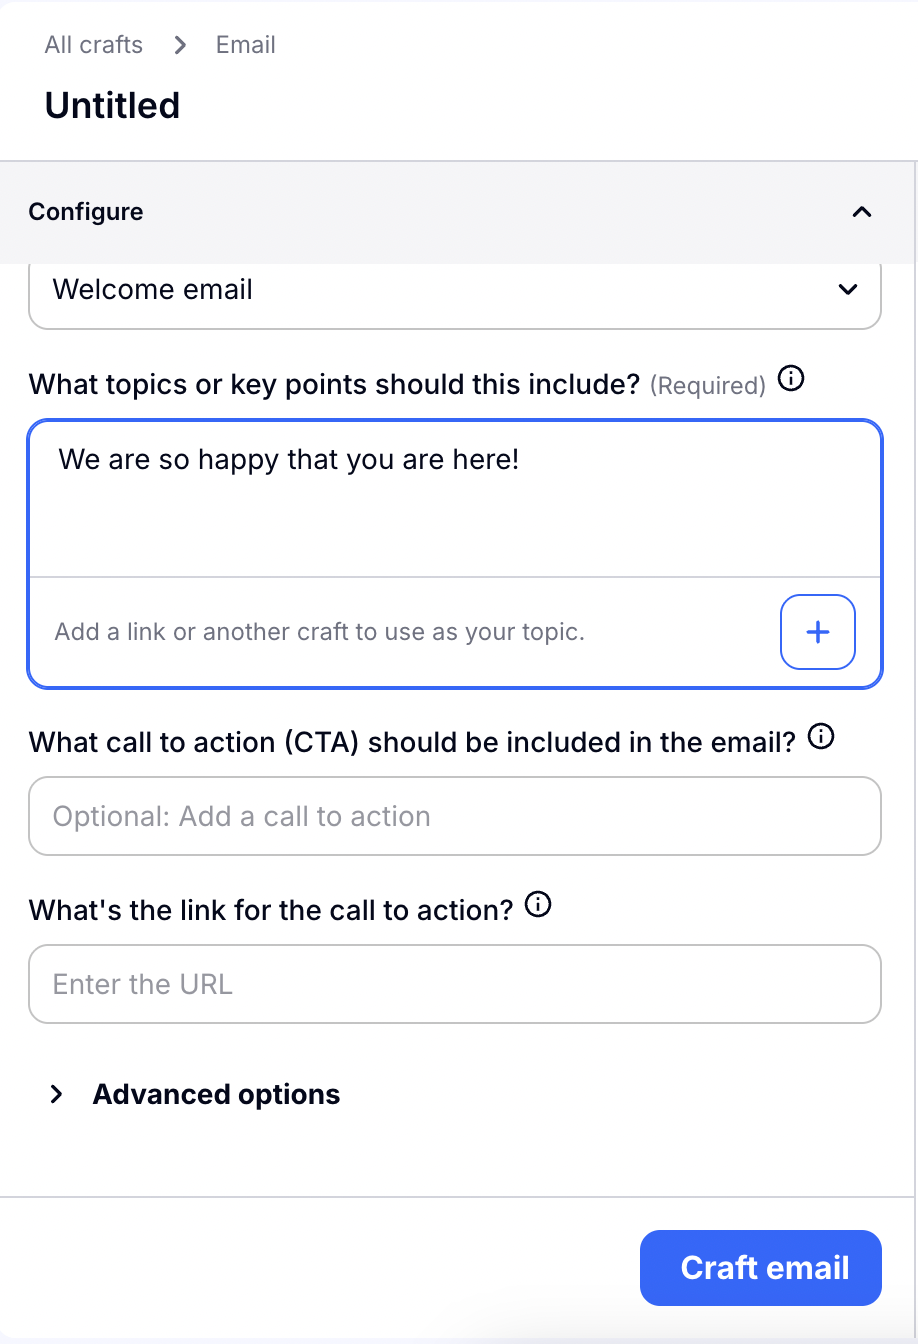Screen dimensions: 918x1344
Task: Open the Email breadcrumb link
Action: click(246, 45)
